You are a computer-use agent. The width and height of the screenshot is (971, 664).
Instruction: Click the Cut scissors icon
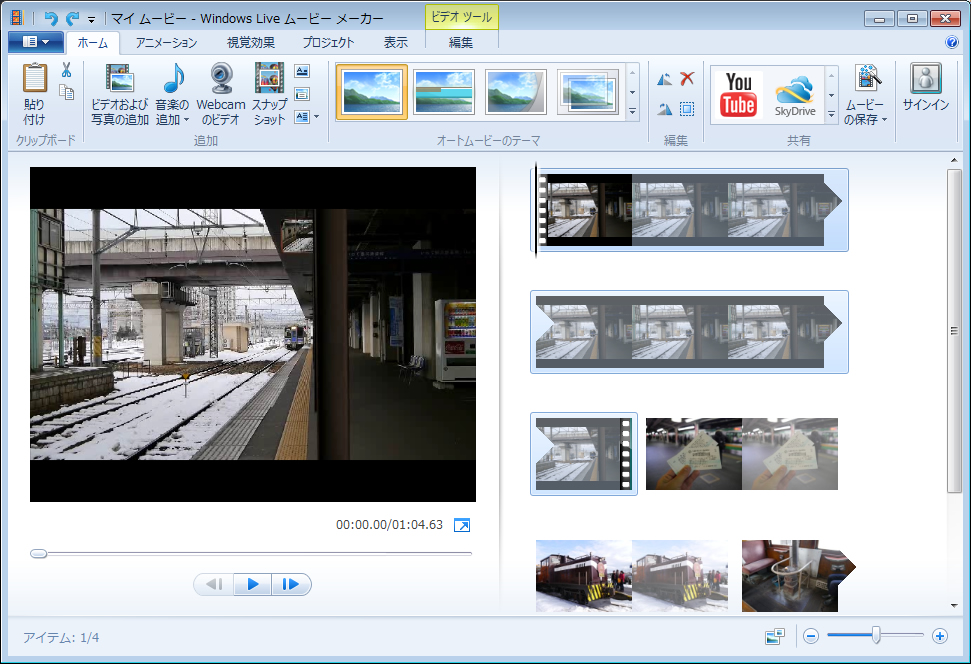pyautogui.click(x=66, y=70)
